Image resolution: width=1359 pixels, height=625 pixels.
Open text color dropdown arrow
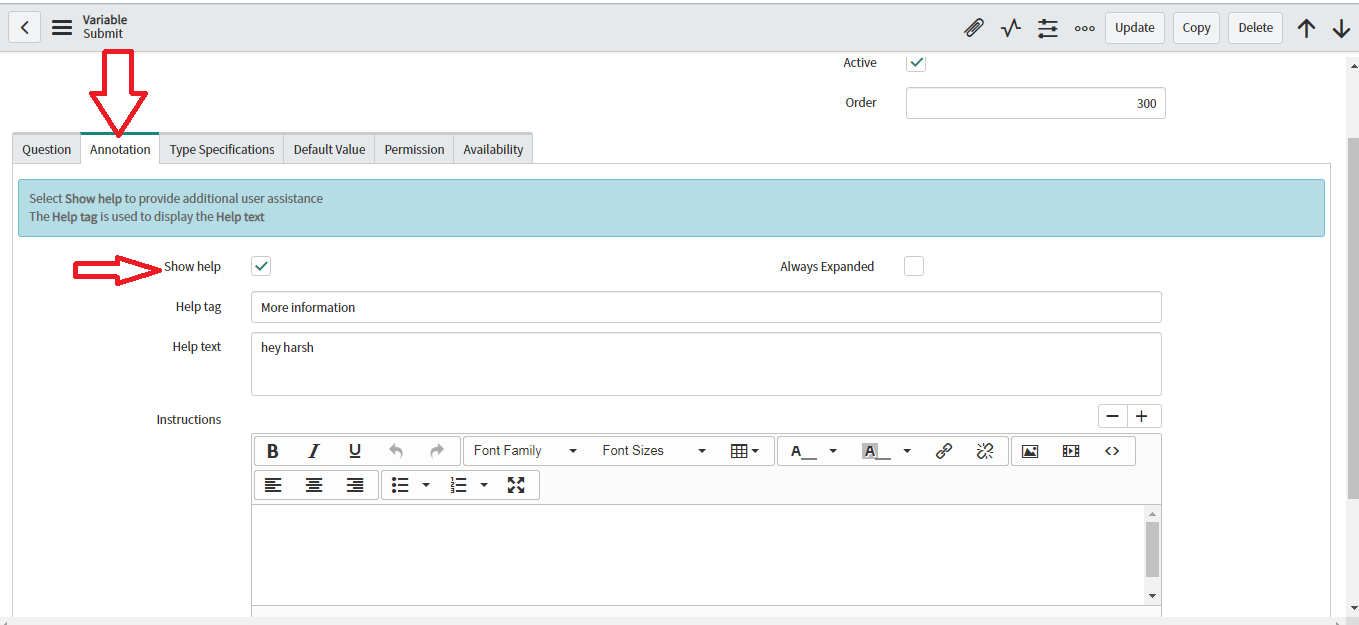point(833,451)
